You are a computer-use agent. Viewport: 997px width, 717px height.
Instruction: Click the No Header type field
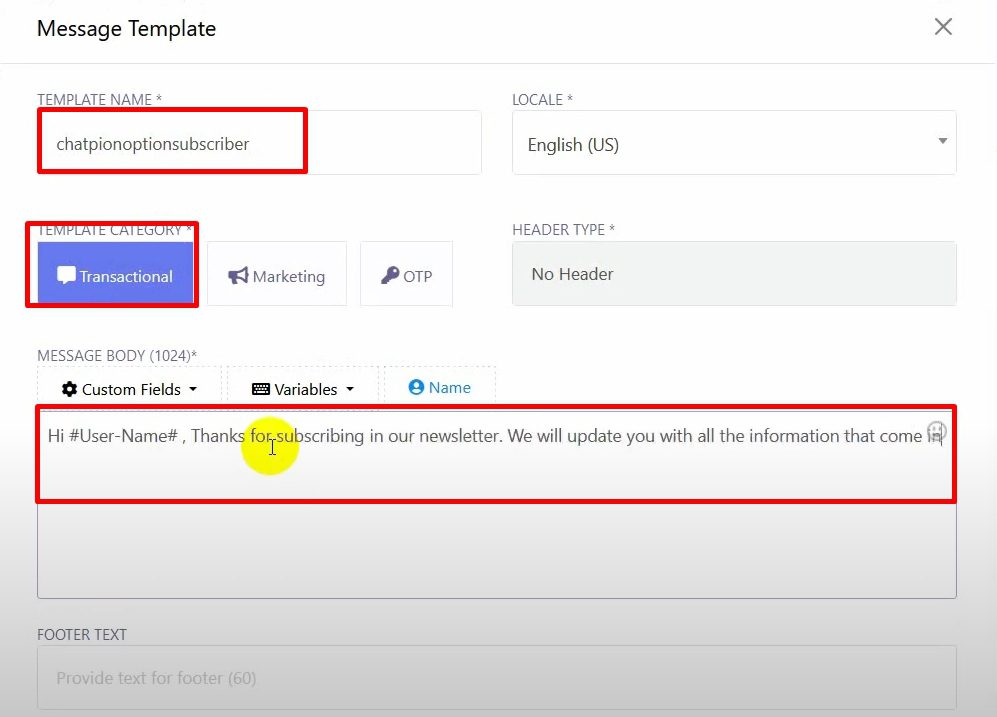tap(733, 274)
